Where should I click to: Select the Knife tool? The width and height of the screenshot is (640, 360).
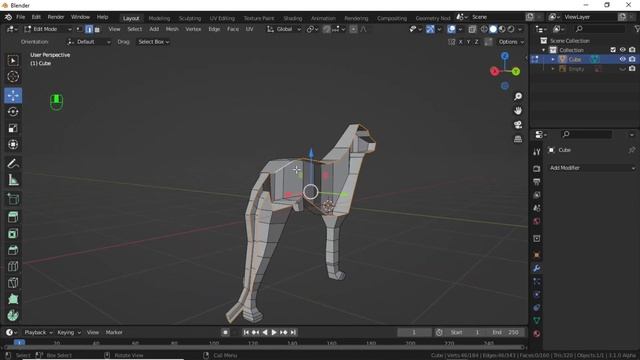[x=13, y=283]
